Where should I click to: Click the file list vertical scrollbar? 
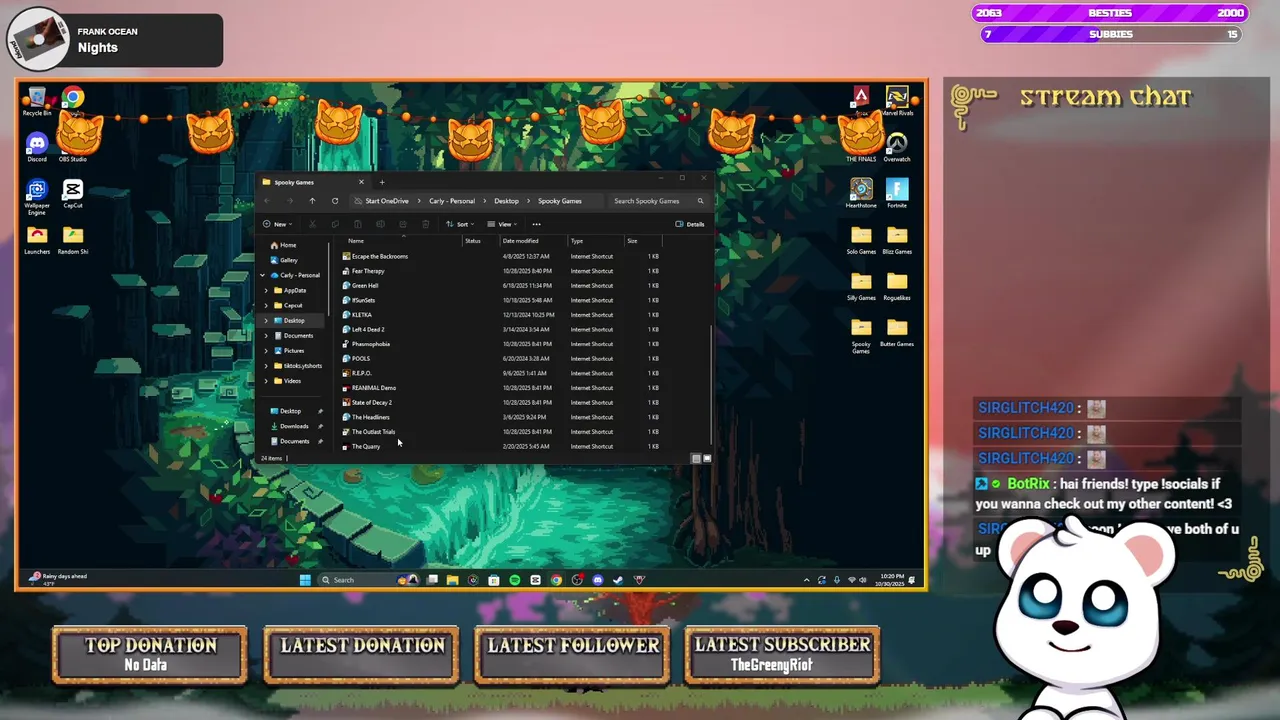tap(710, 385)
